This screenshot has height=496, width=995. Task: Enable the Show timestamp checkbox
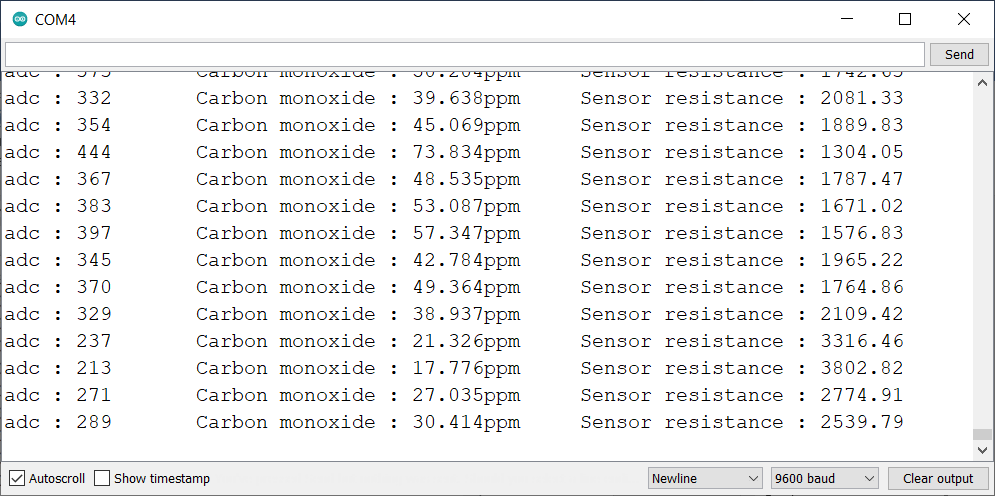point(102,478)
